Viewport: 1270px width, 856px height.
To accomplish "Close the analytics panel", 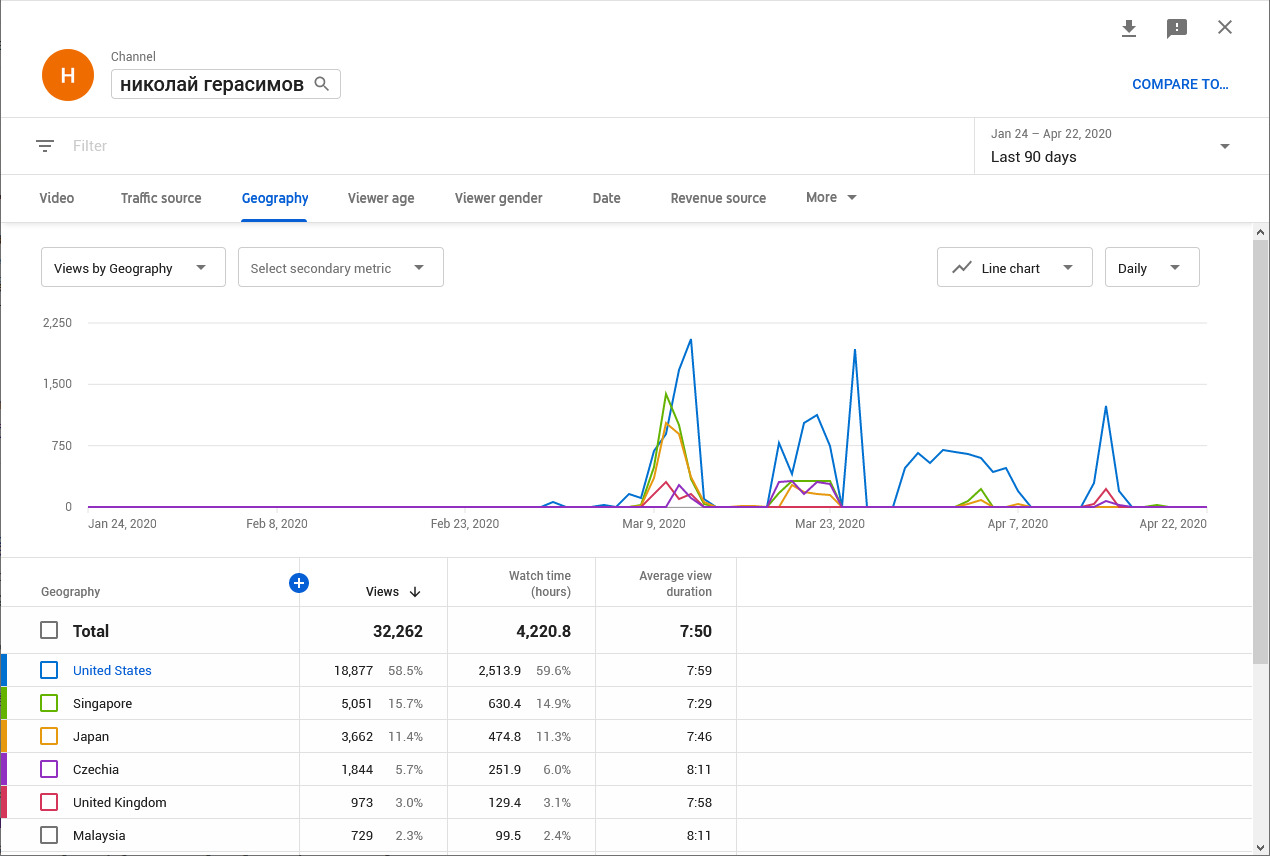I will [x=1225, y=28].
